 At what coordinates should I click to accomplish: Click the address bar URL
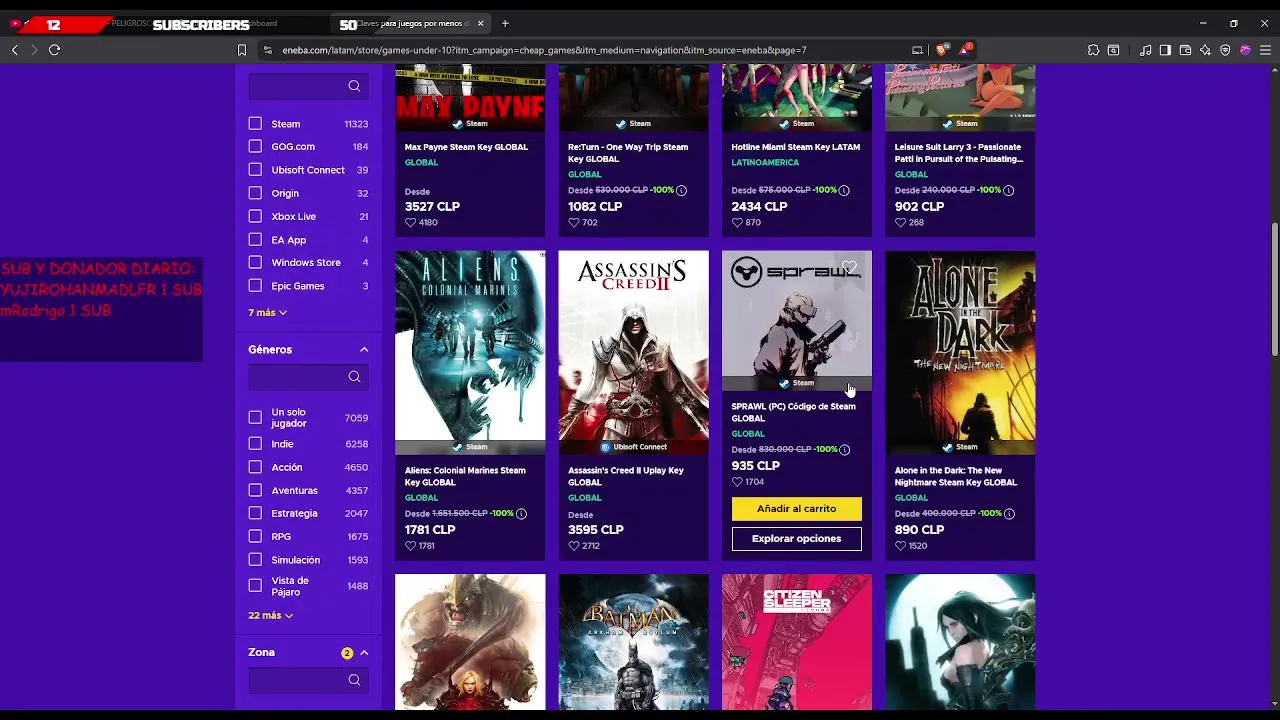pos(544,50)
